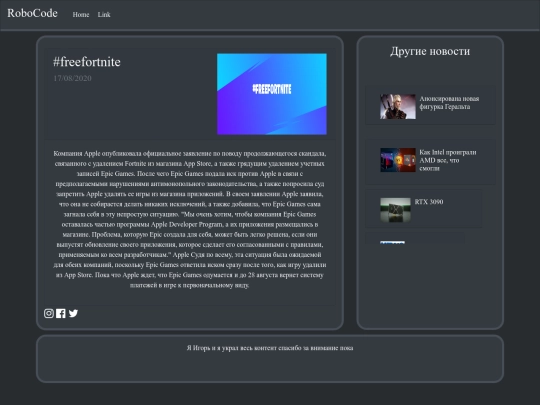540x405 pixels.
Task: Click the Apple statement article body text
Action: pos(190,219)
